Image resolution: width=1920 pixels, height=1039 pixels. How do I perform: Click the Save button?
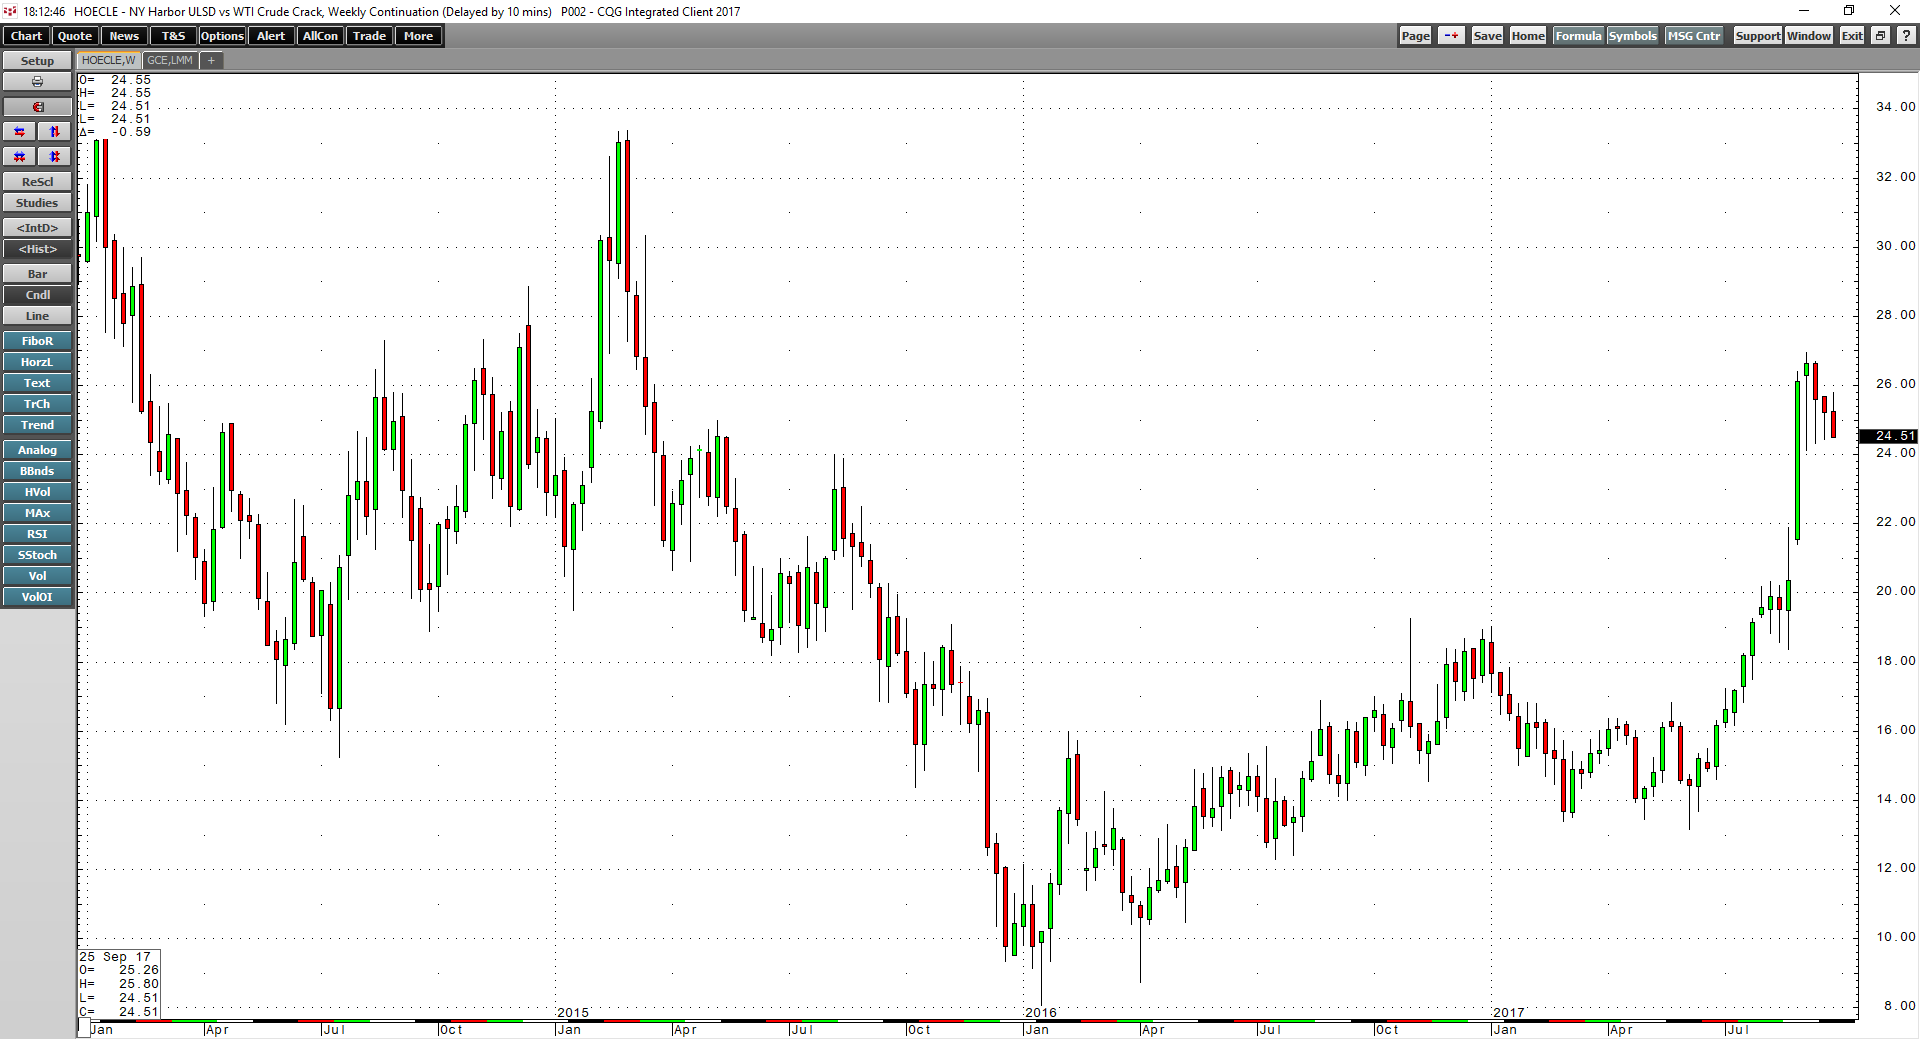tap(1487, 36)
